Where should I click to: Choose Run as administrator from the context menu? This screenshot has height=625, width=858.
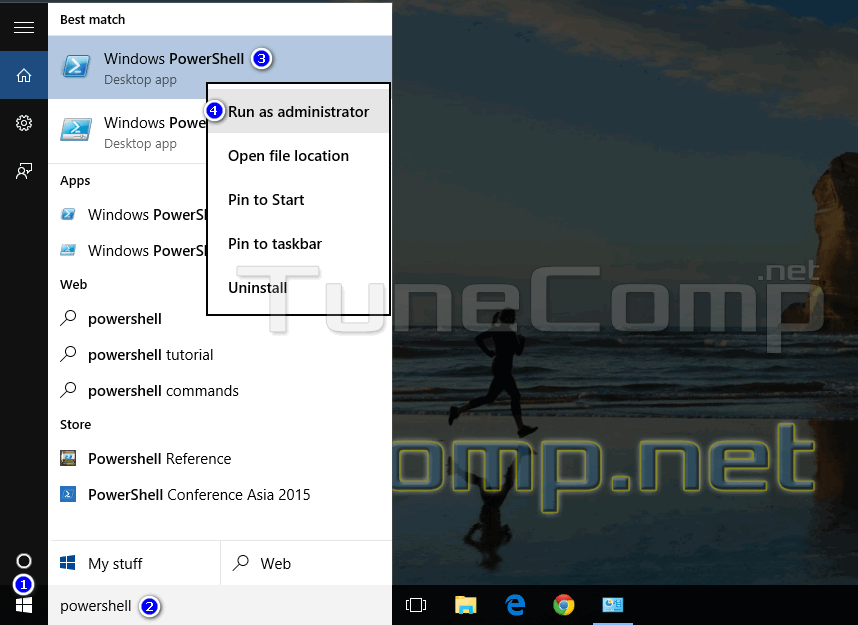pyautogui.click(x=298, y=112)
